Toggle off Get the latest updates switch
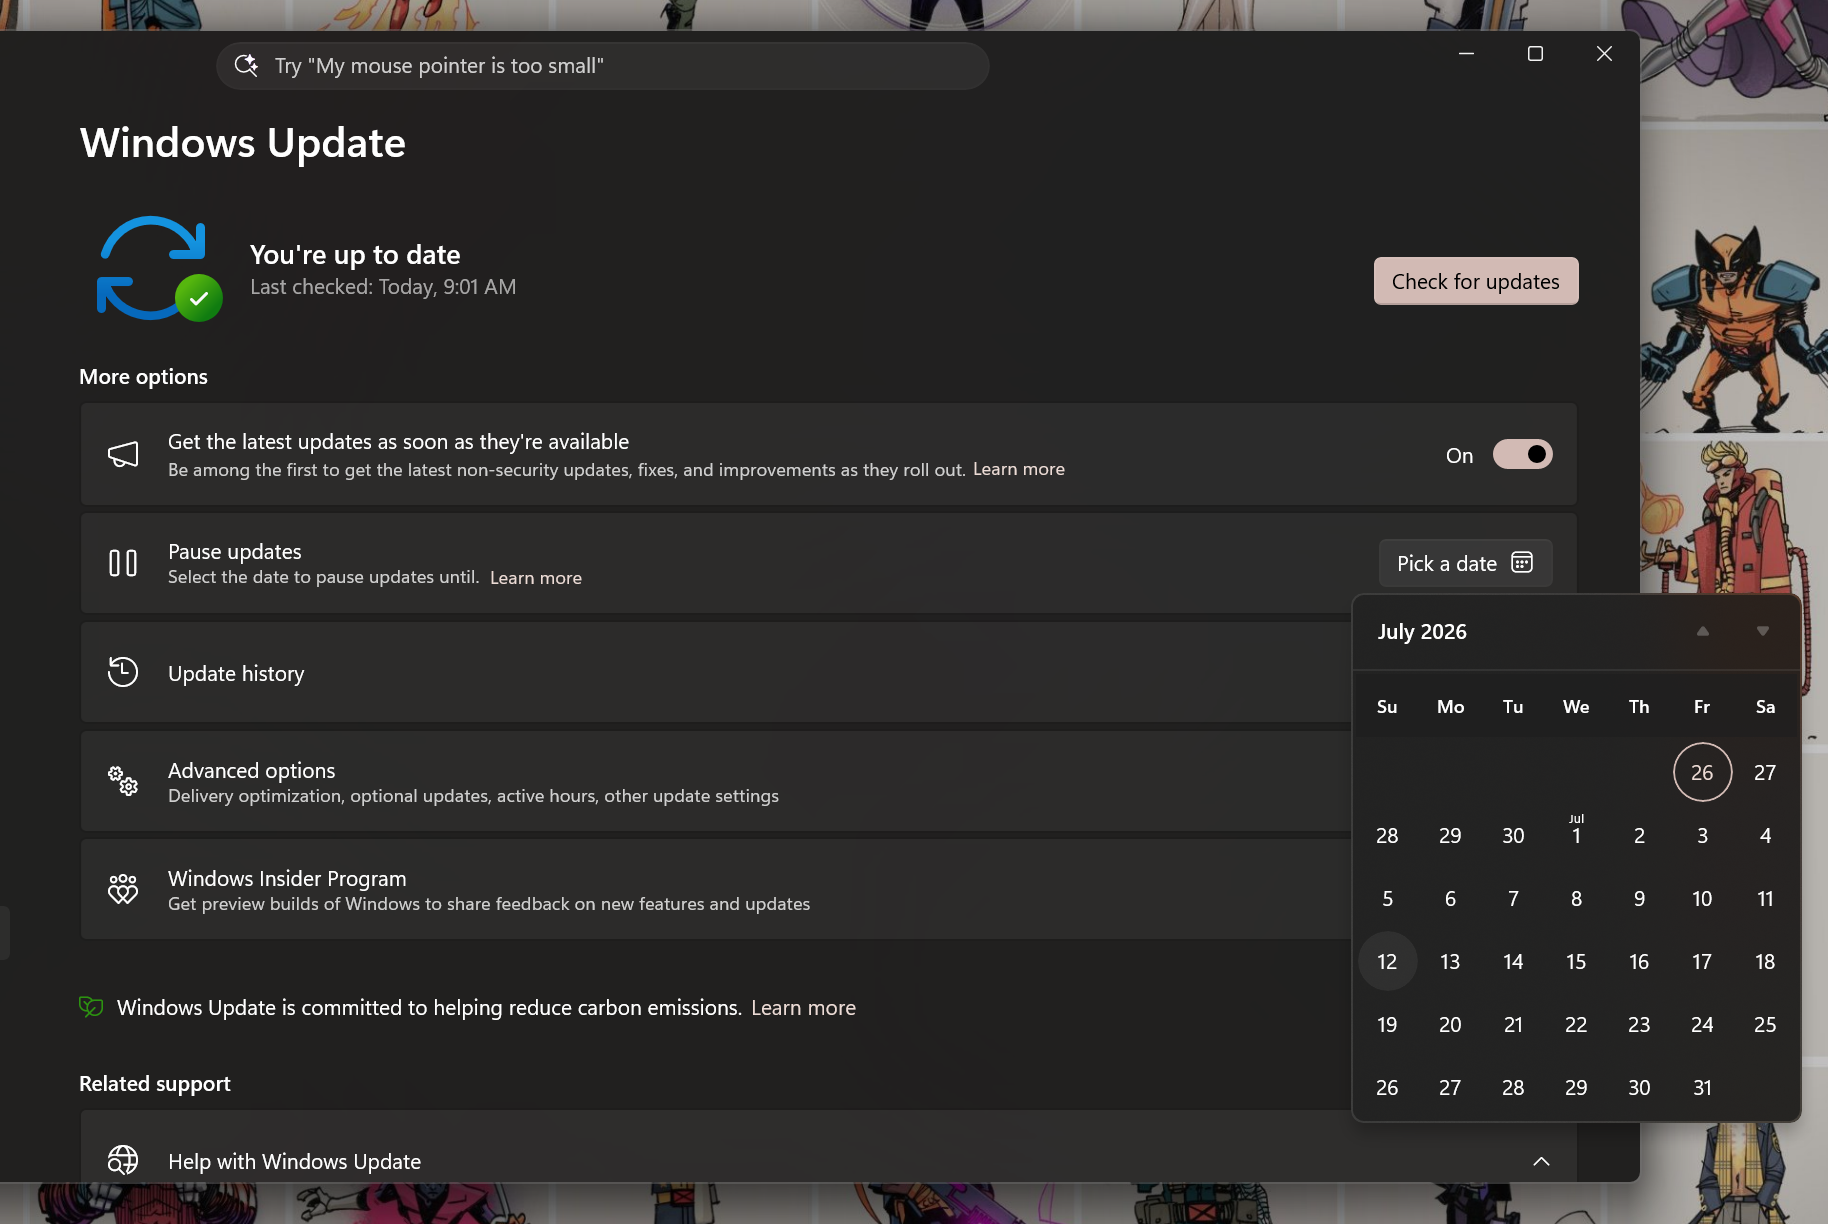Screen dimensions: 1828x1224 (1522, 454)
